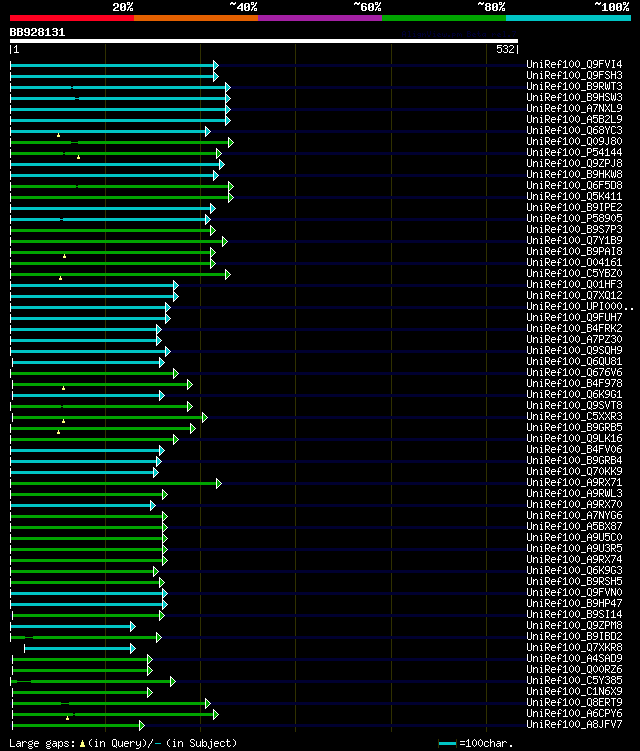Open hit UniRef100_A5B2L9
Image resolution: width=640 pixels, height=751 pixels.
point(574,119)
